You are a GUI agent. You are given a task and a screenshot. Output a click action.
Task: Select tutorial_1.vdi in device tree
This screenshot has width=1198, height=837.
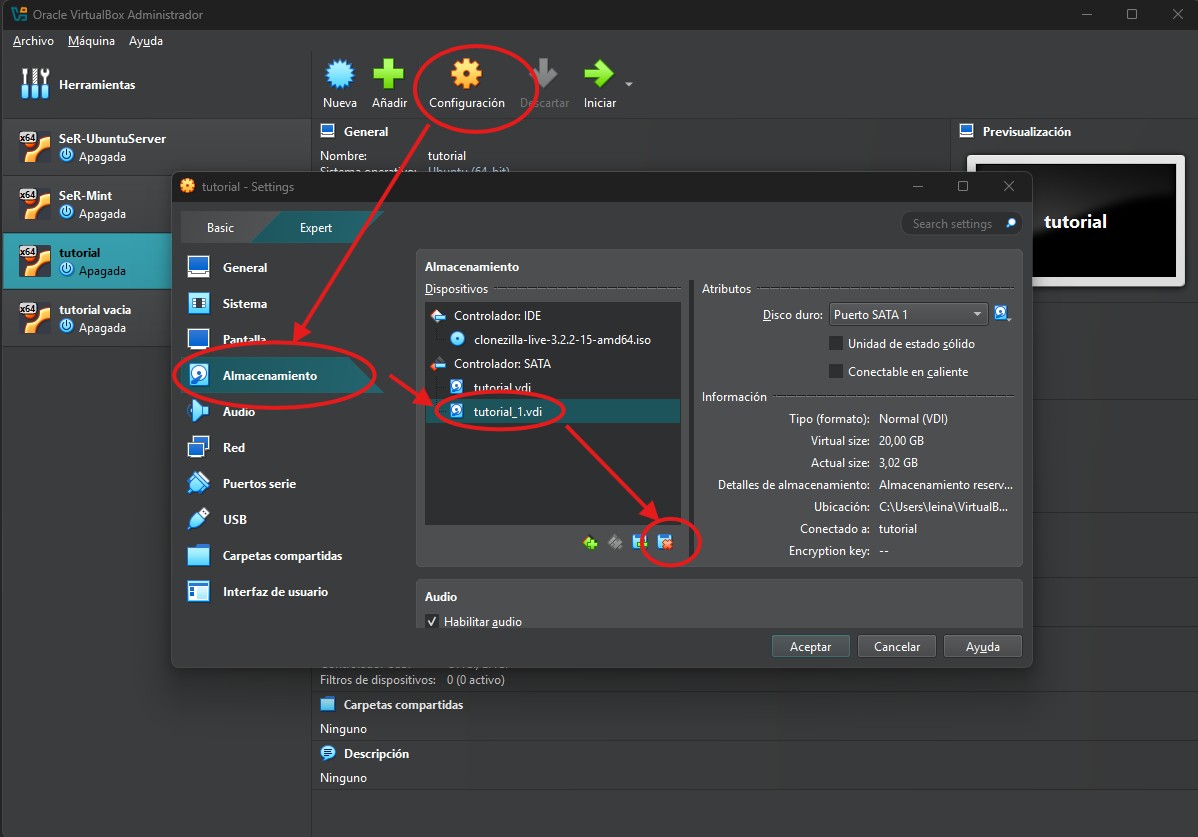(x=507, y=412)
